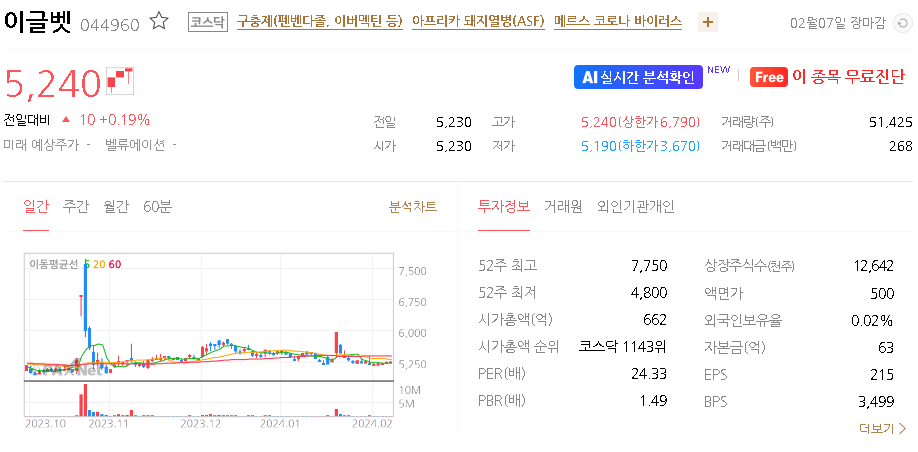Click the PER(배) value 24.33

[649, 374]
